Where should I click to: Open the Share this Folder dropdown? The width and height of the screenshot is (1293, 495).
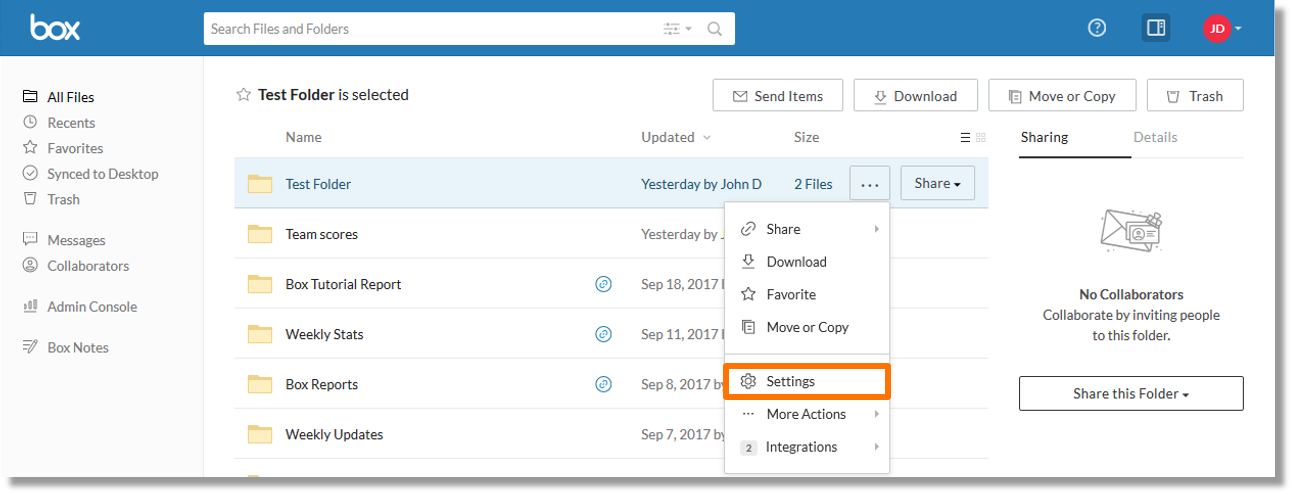[1131, 393]
